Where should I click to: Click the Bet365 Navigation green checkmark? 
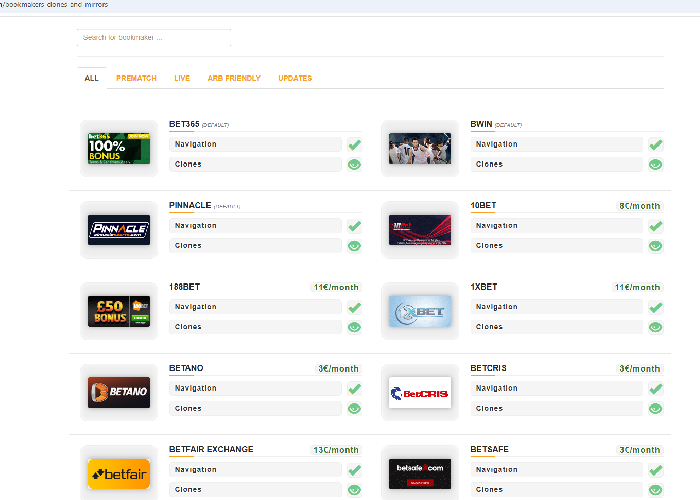354,145
